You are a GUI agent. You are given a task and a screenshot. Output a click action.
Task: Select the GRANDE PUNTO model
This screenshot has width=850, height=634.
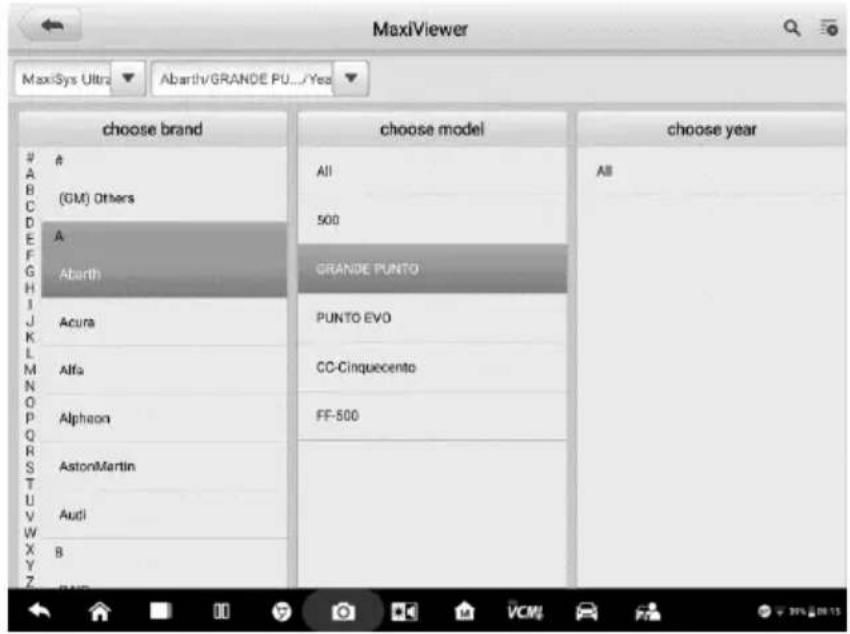coord(433,269)
